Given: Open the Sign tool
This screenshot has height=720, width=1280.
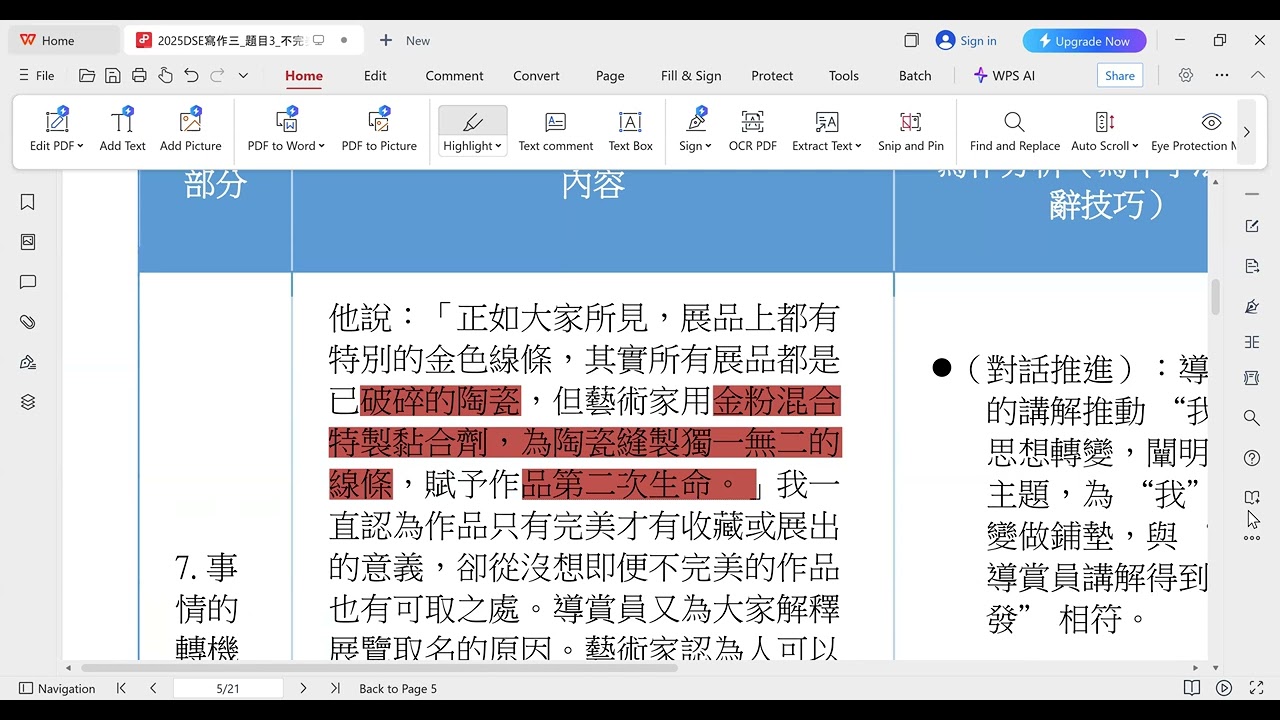Looking at the screenshot, I should (695, 131).
